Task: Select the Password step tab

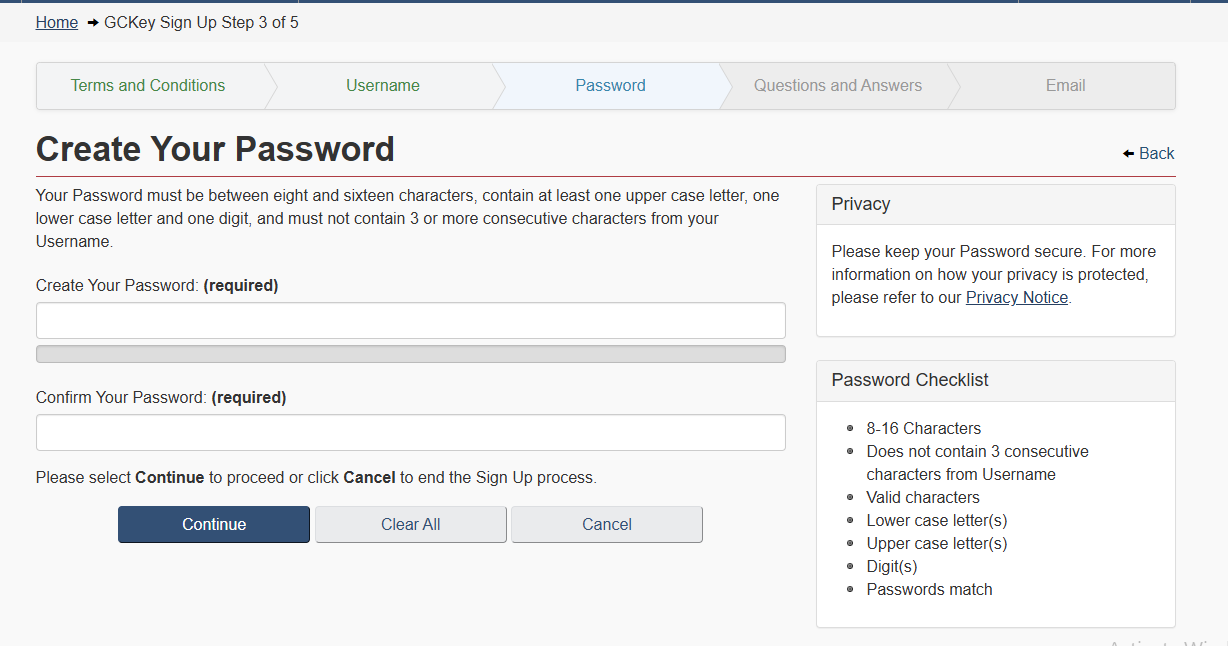Action: (x=610, y=86)
